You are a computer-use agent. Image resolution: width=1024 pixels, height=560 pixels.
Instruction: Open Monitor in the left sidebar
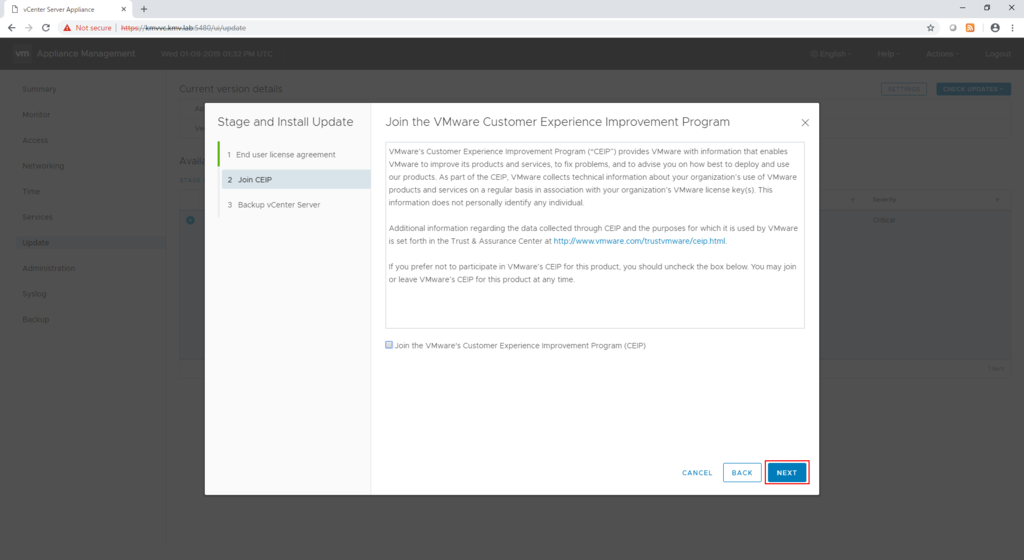[x=36, y=115]
